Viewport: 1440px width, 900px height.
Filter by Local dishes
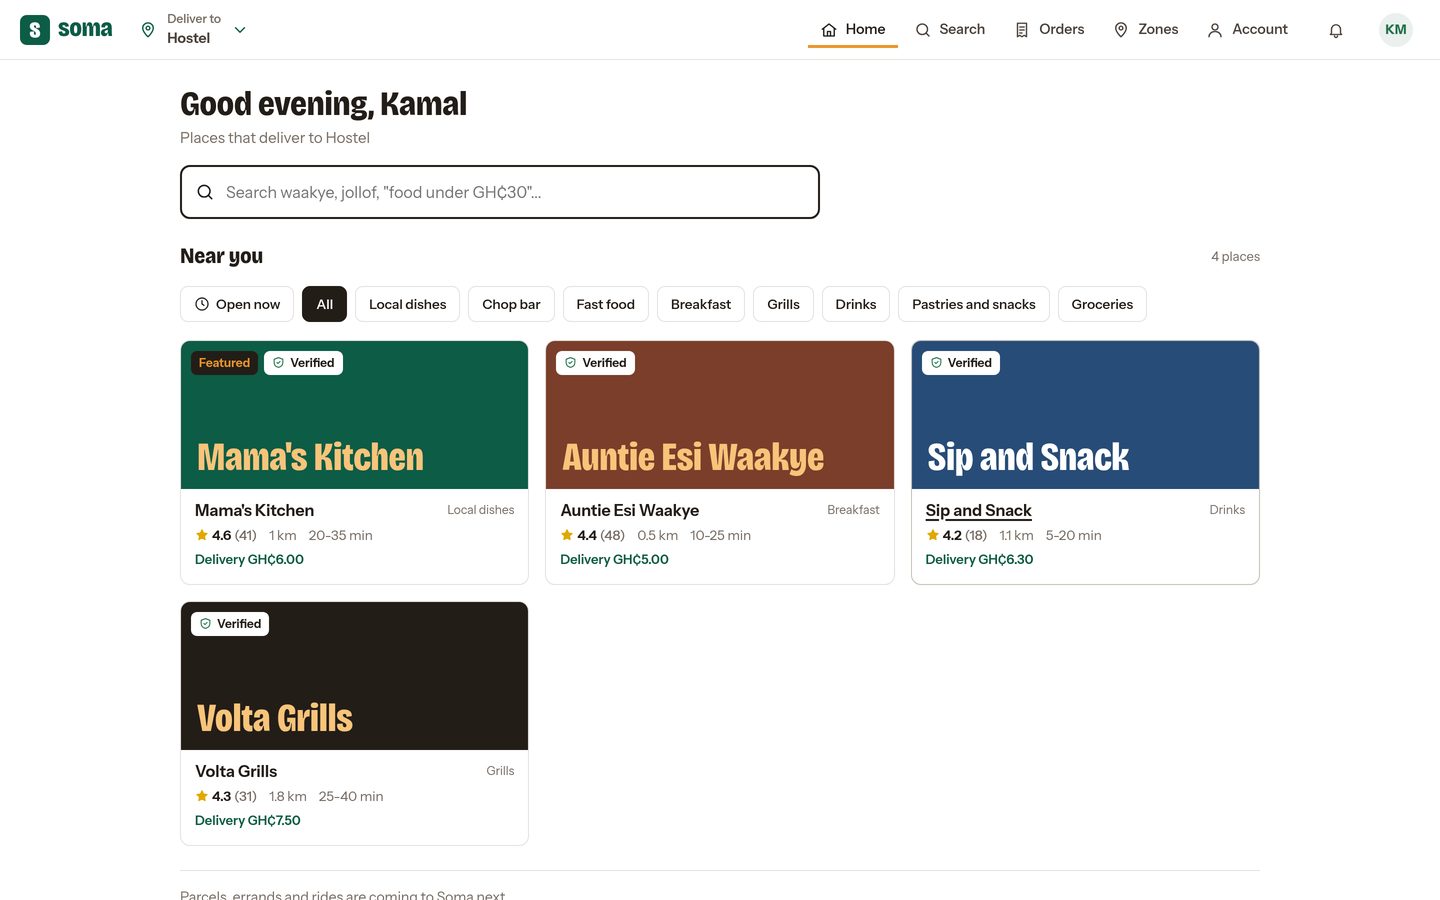(x=407, y=304)
